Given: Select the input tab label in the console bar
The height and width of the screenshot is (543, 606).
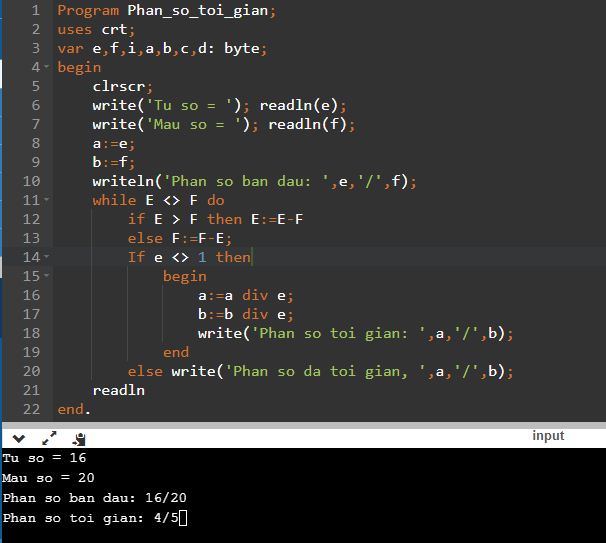Looking at the screenshot, I should point(548,436).
